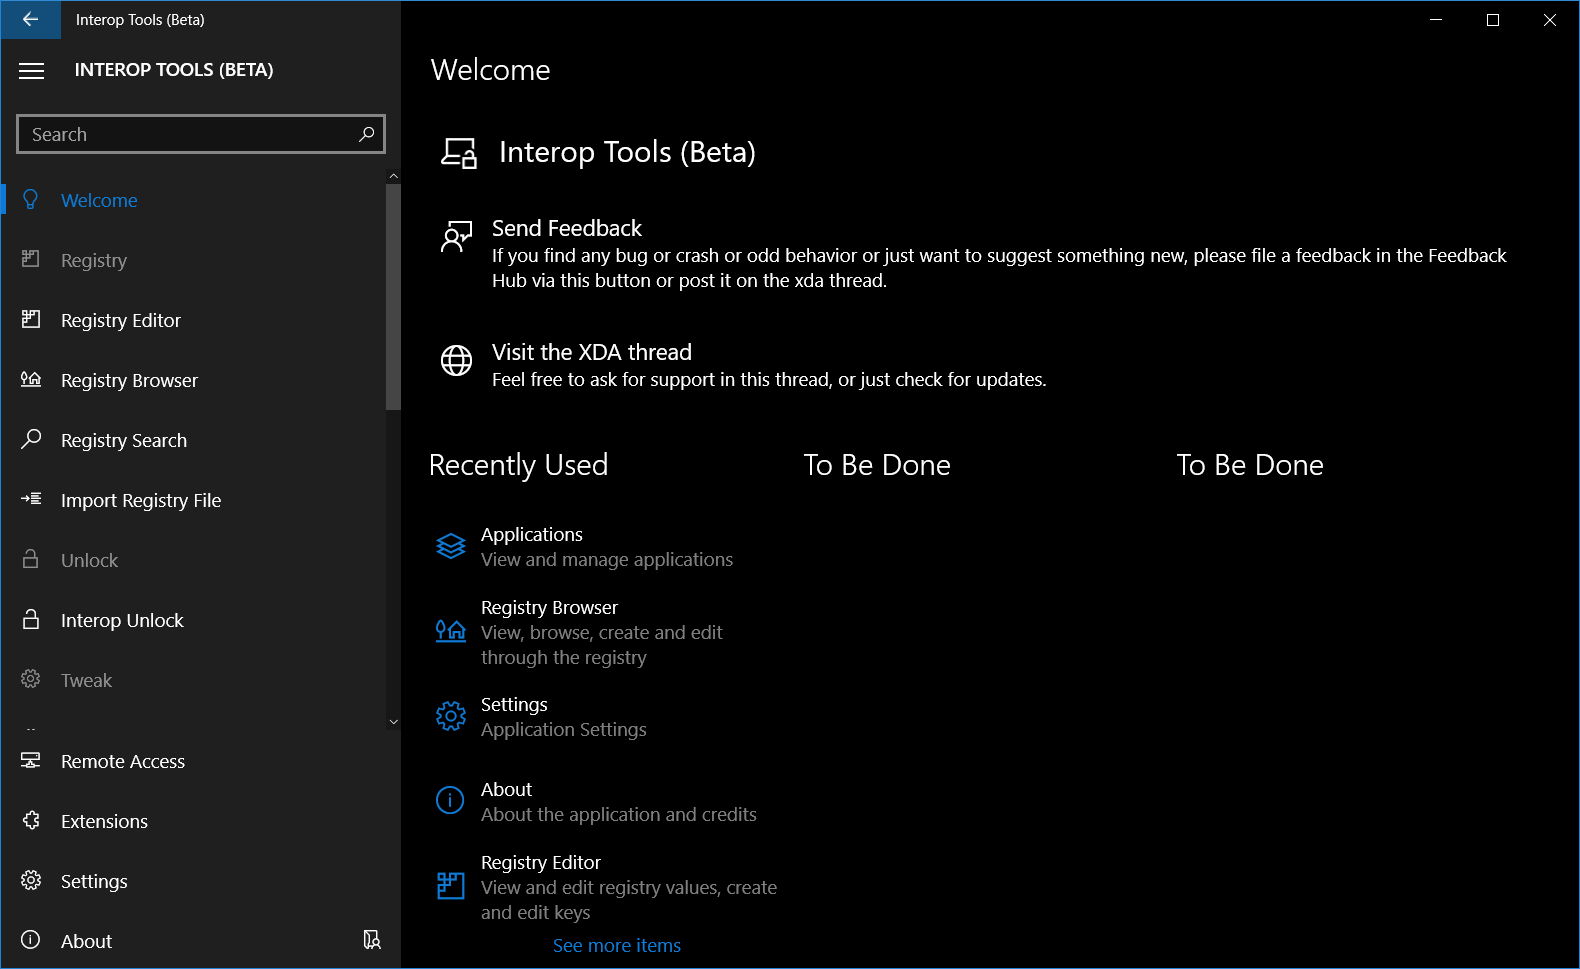Click the blue Registry Browser icon in Recently Used

point(450,630)
